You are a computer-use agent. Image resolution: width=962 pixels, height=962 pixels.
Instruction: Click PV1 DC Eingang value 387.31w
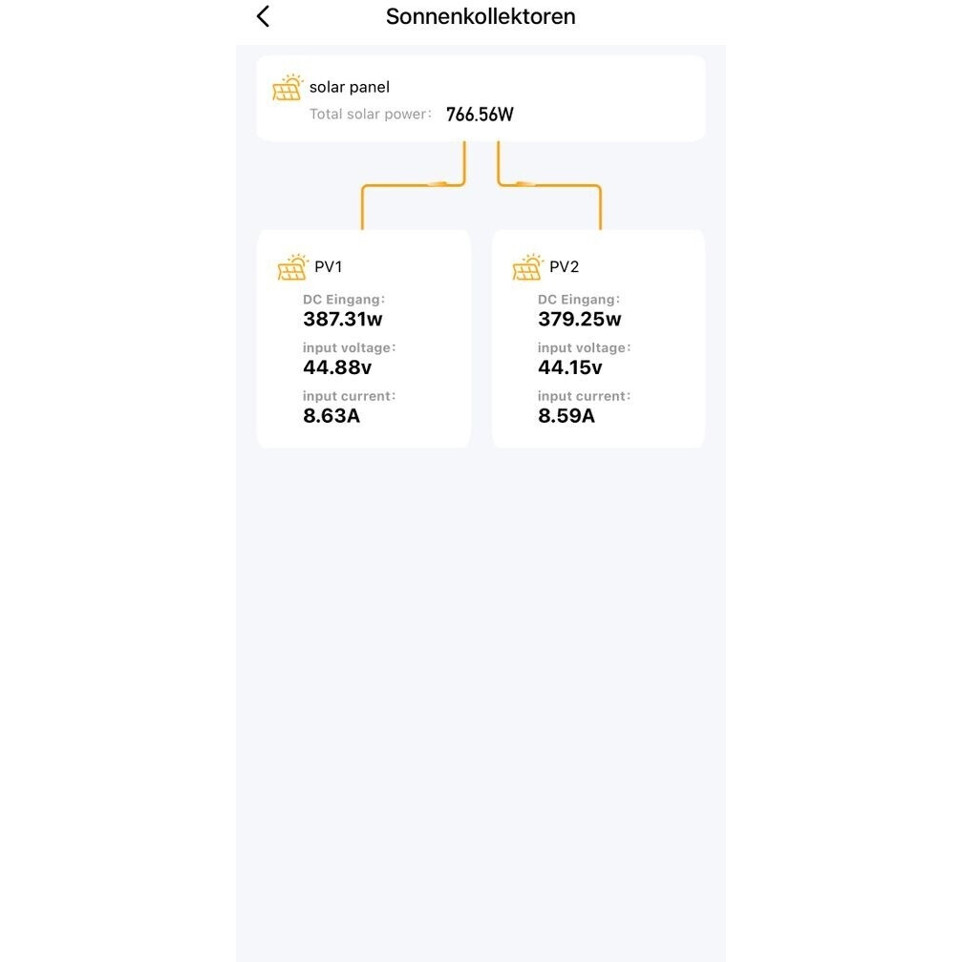pos(342,319)
